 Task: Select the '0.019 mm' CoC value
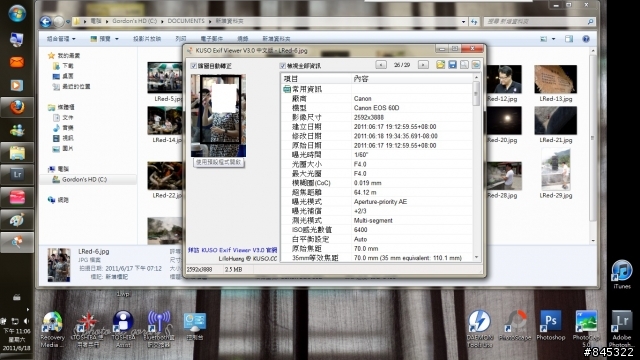(367, 183)
